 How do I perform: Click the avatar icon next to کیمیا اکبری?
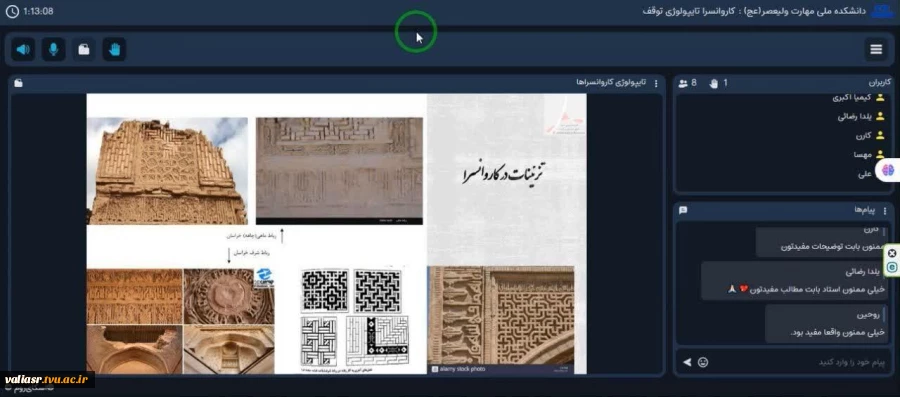880,98
